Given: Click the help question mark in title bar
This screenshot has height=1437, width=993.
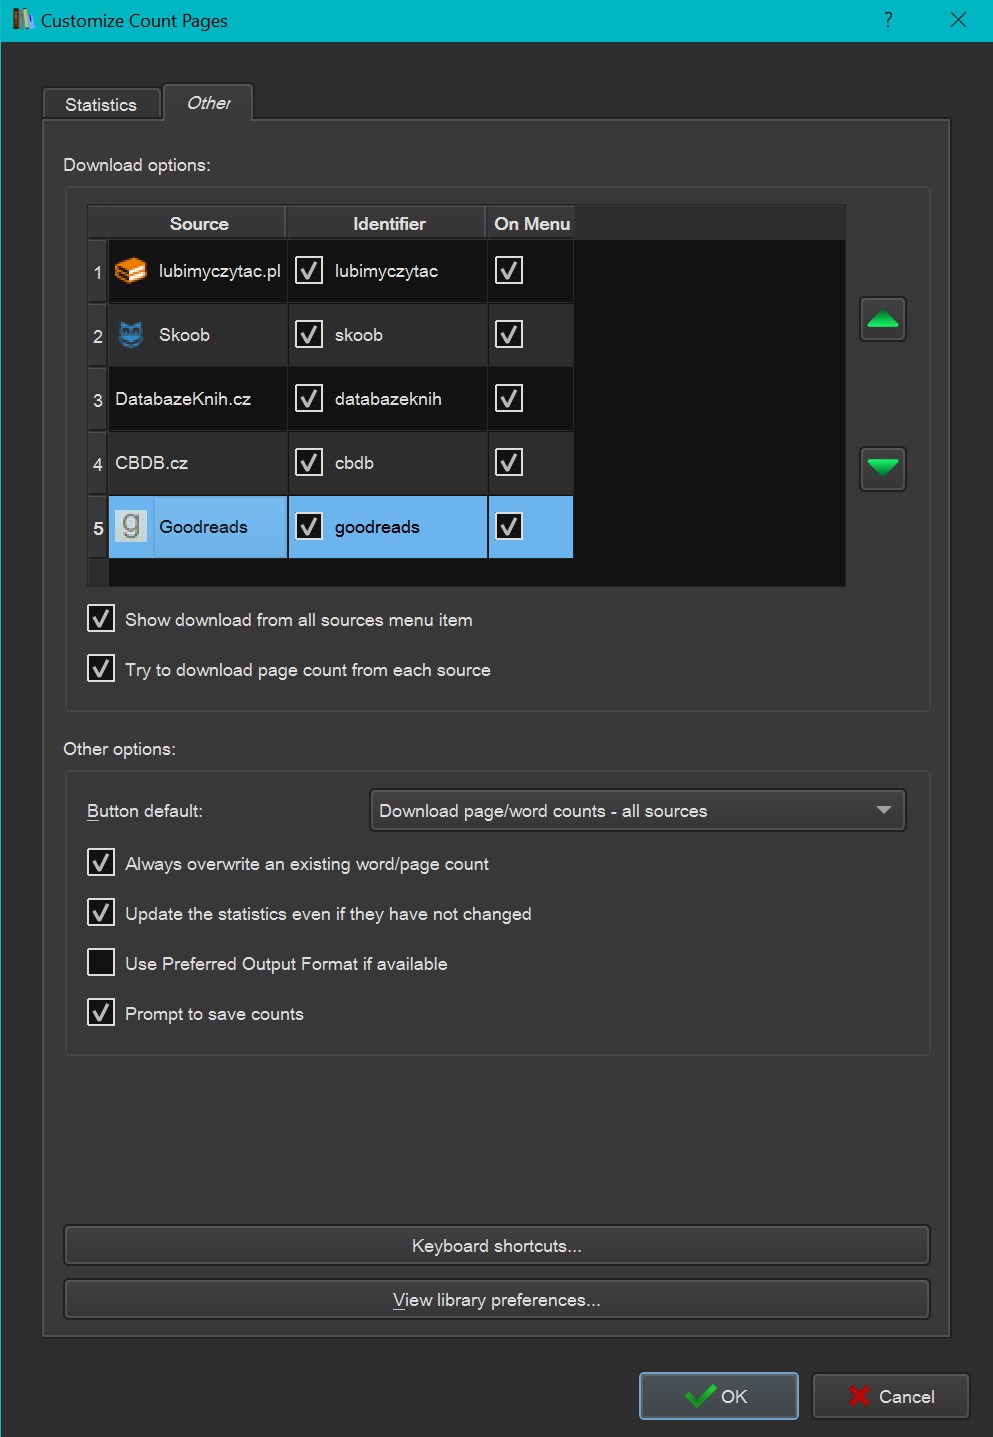Looking at the screenshot, I should pyautogui.click(x=888, y=20).
